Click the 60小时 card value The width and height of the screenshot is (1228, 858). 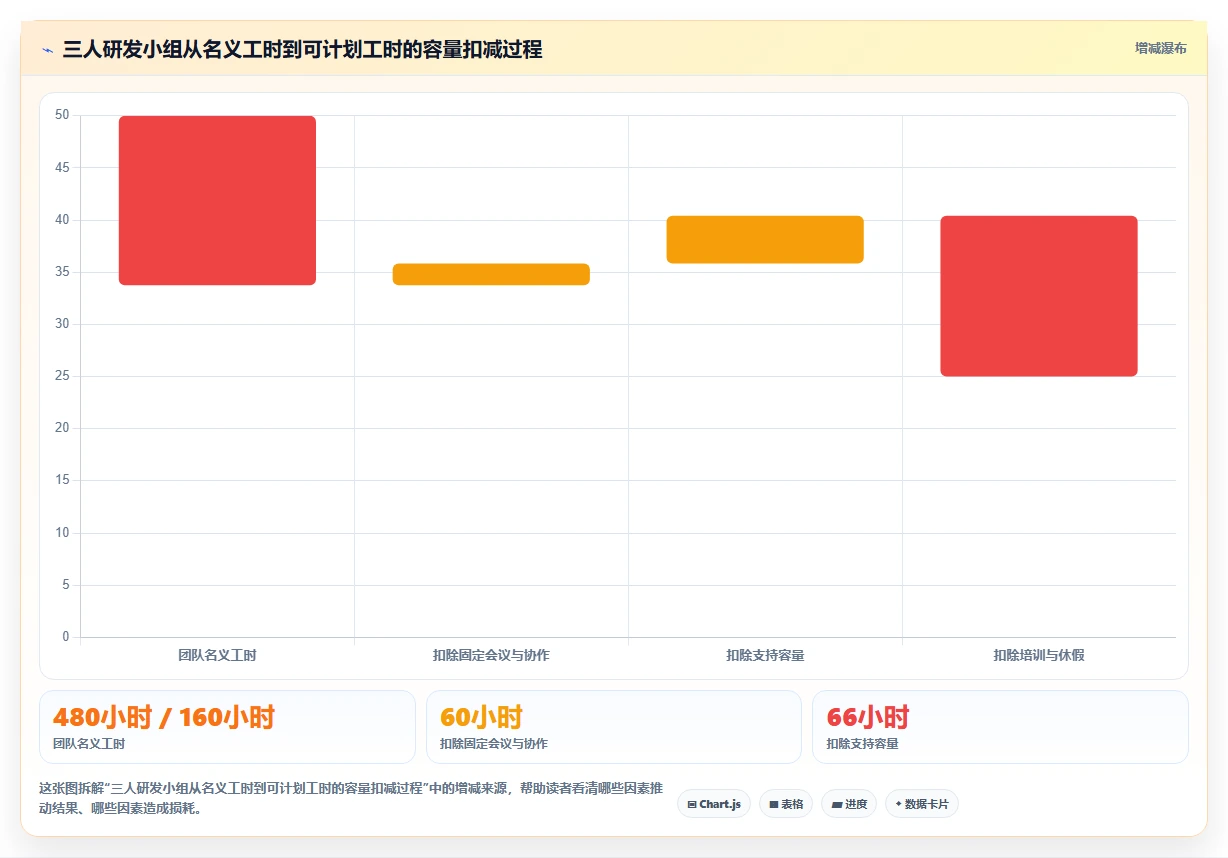pyautogui.click(x=482, y=717)
